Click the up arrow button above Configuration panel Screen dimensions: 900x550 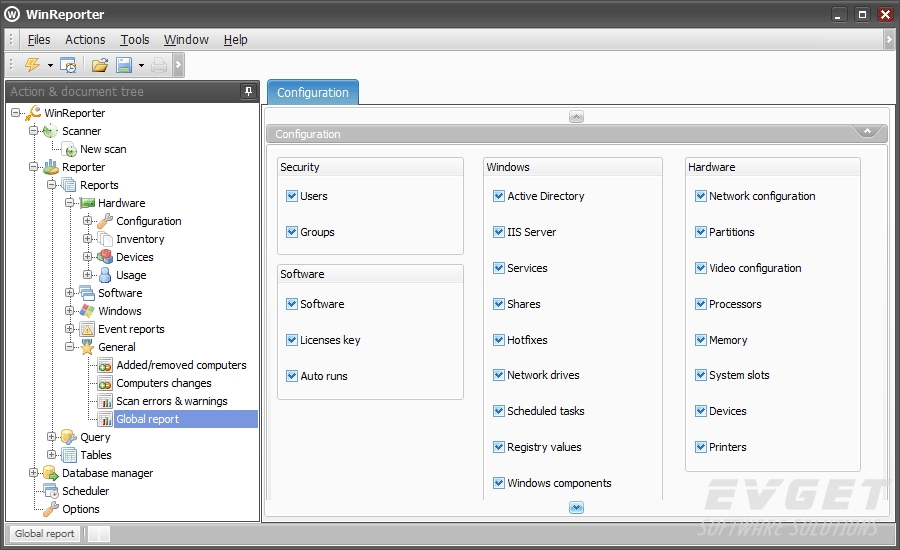[576, 117]
